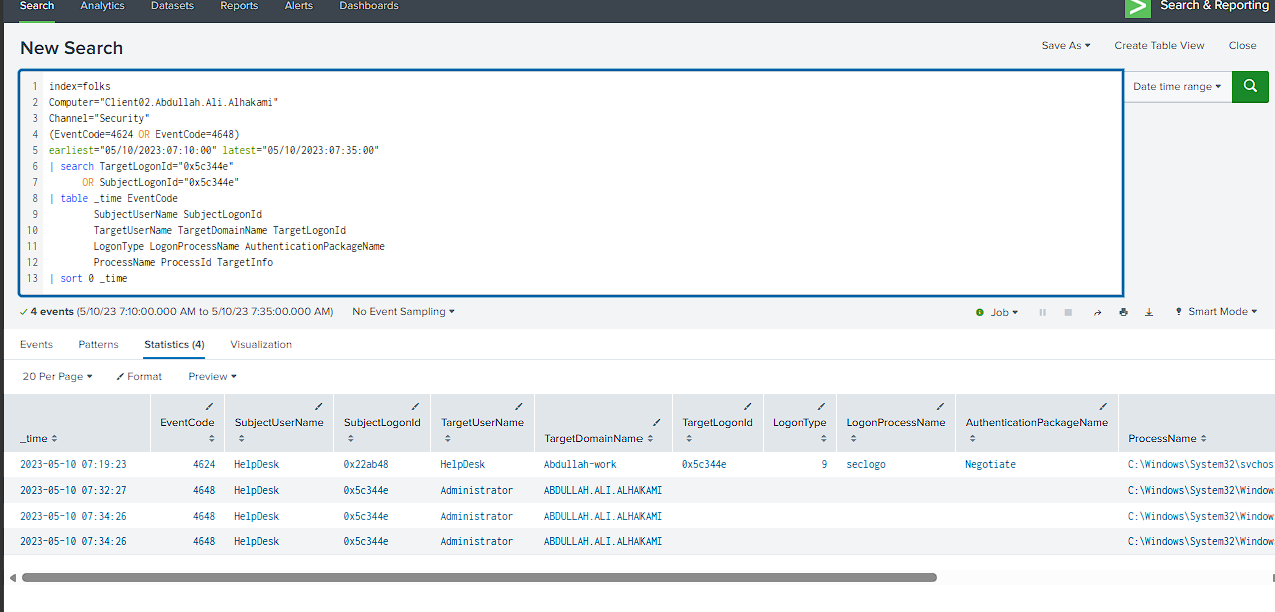Click the Negotiate authentication package cell
This screenshot has width=1275, height=612.
(990, 465)
